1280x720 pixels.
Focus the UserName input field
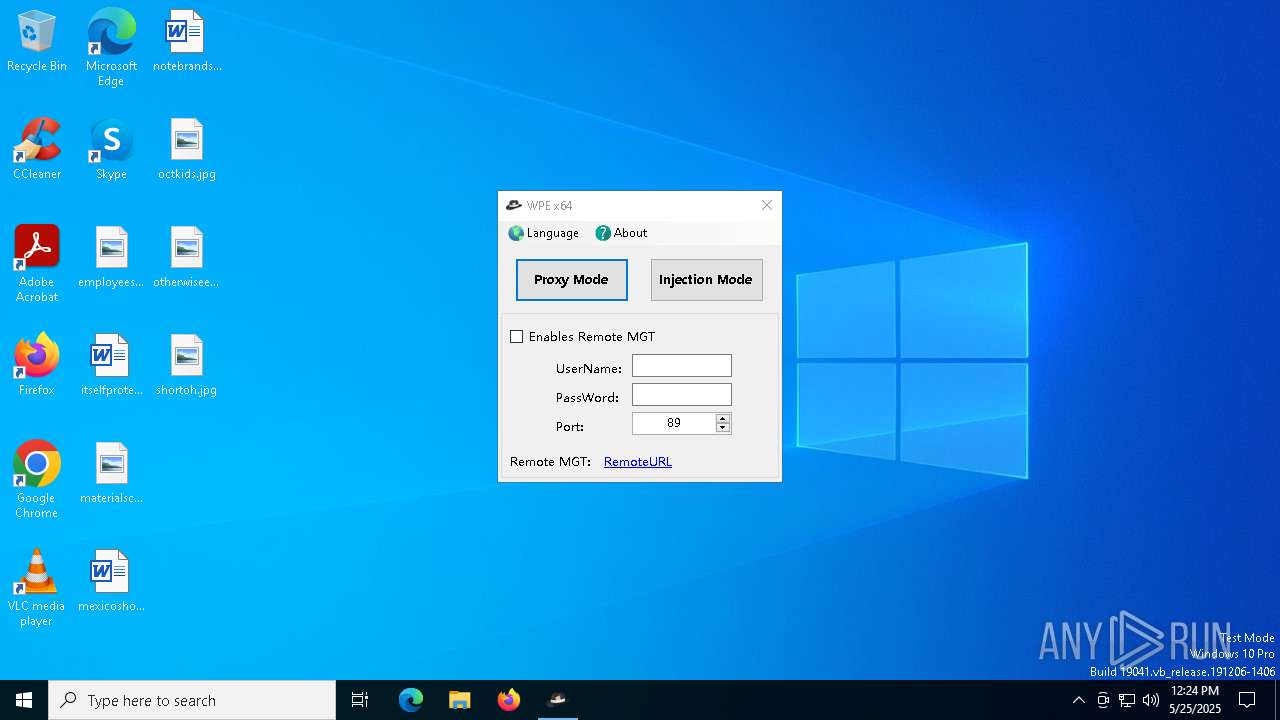pos(682,366)
